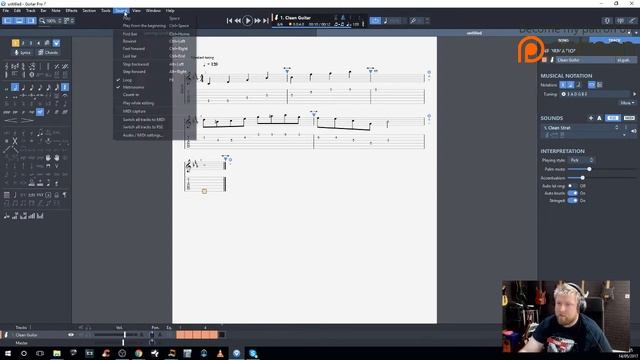Viewport: 640px width, 360px height.
Task: Open the File menu
Action: pyautogui.click(x=6, y=11)
